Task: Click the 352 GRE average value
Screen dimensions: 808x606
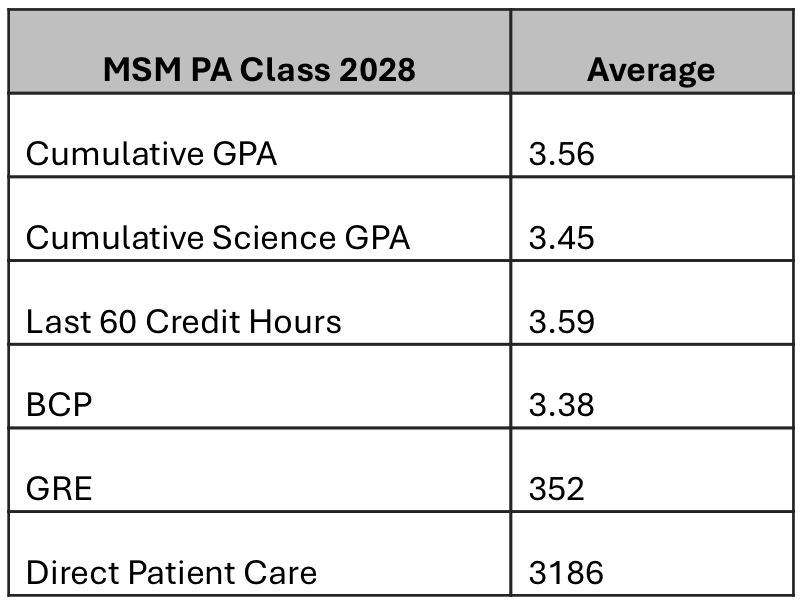Action: tap(555, 489)
